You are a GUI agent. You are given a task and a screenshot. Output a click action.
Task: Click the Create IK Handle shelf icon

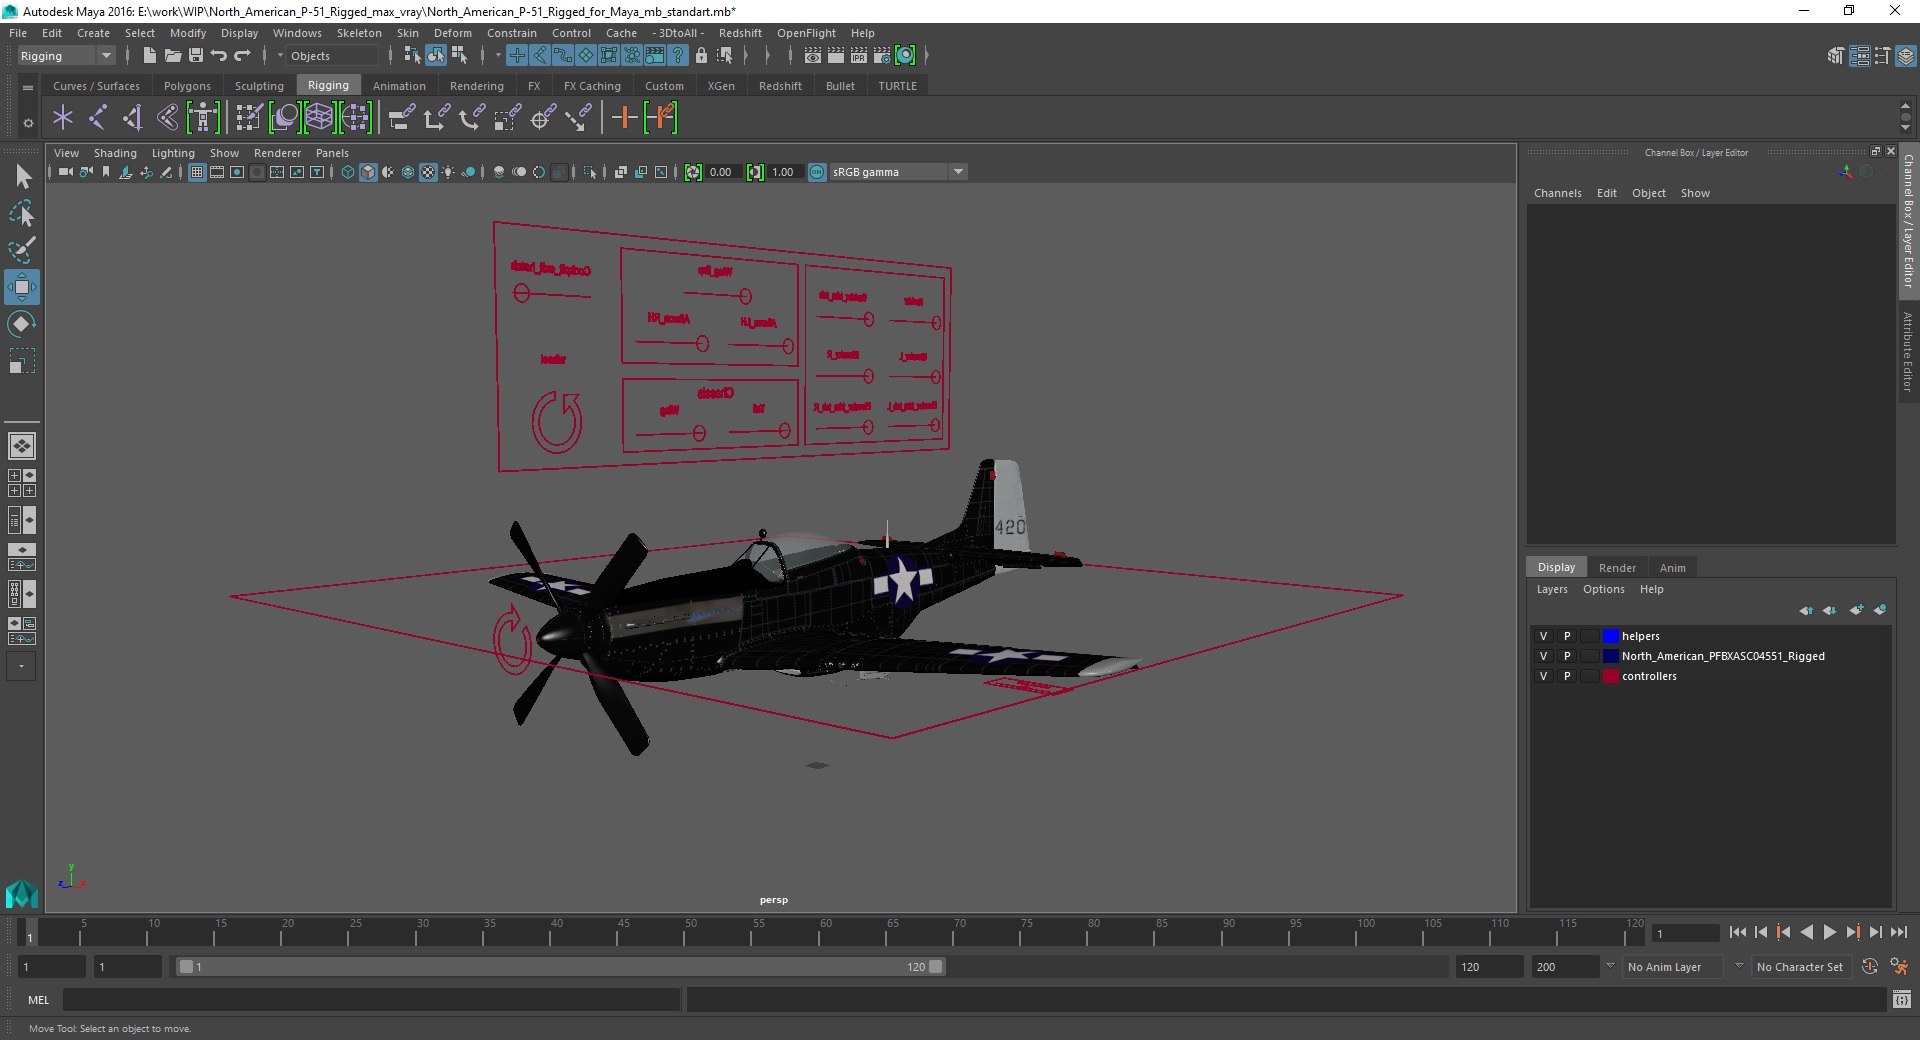pyautogui.click(x=133, y=118)
